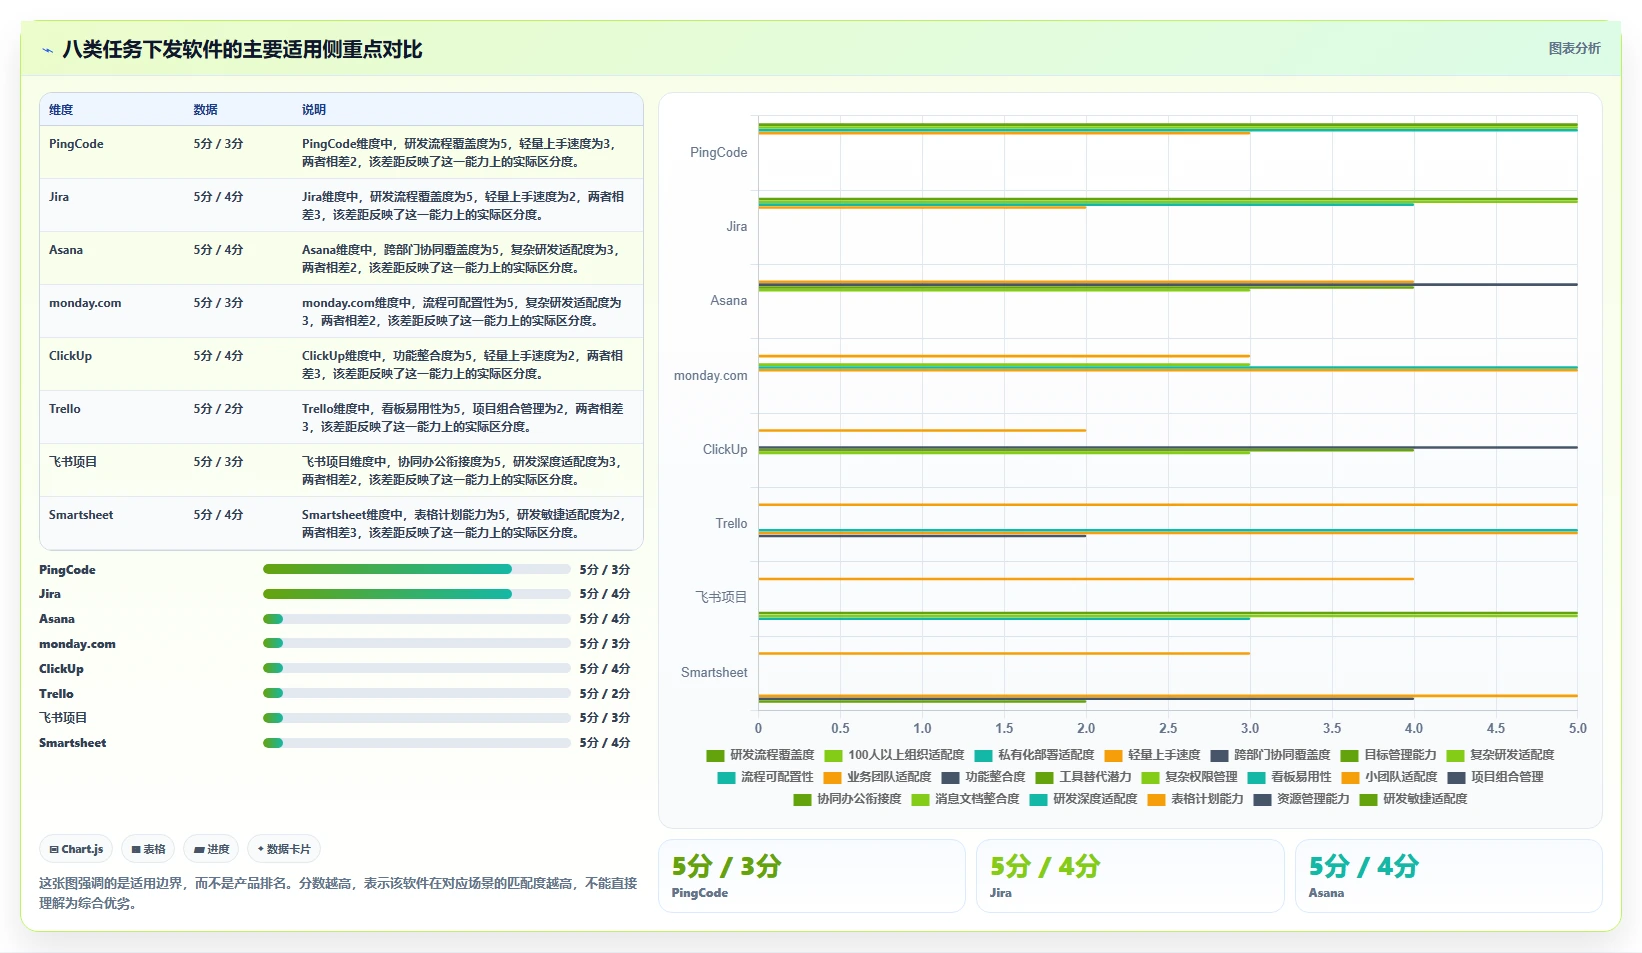This screenshot has height=953, width=1642.
Task: Toggle the 业务团队适配度 legend series
Action: point(877,777)
